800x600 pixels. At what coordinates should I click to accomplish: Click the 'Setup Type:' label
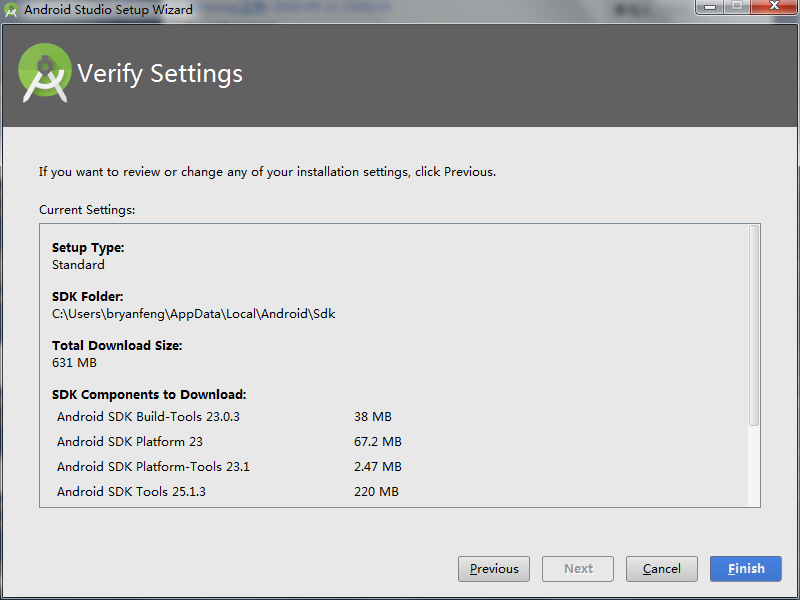[x=88, y=247]
